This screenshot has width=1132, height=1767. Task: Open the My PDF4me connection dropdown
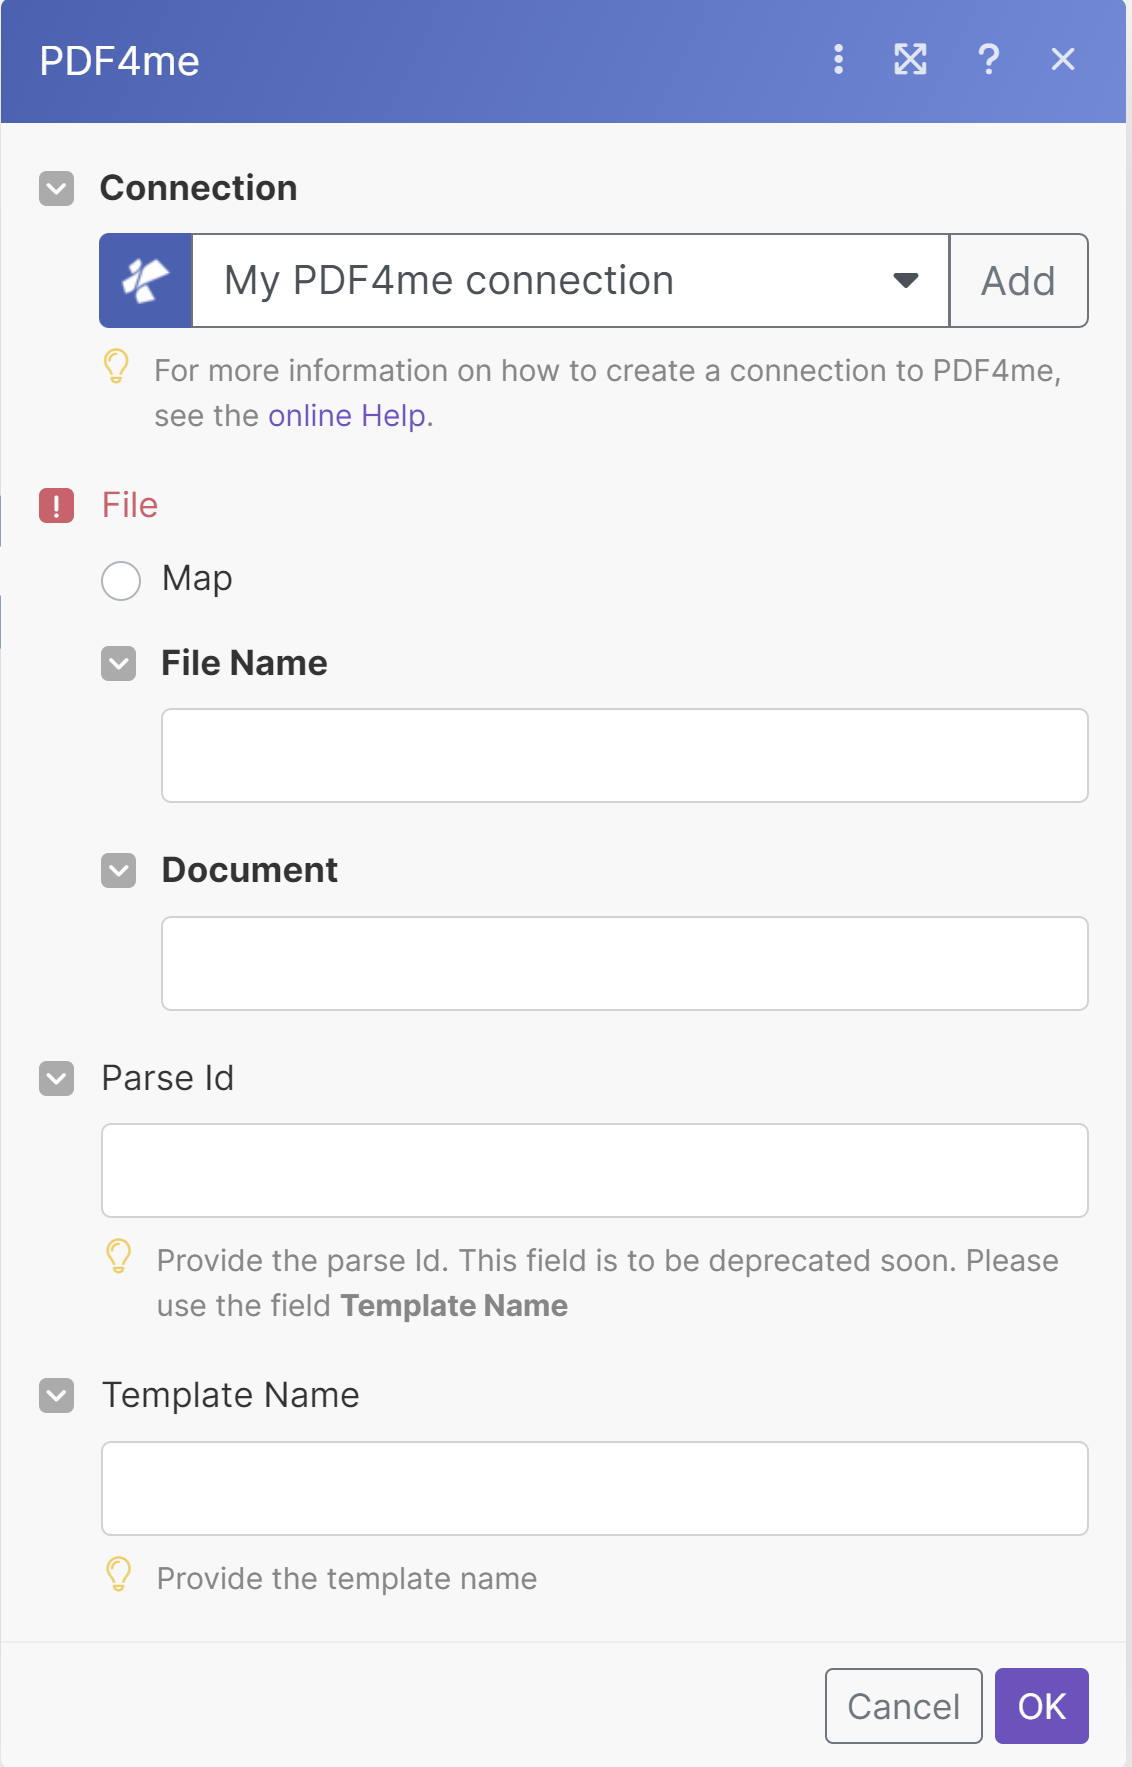570,281
